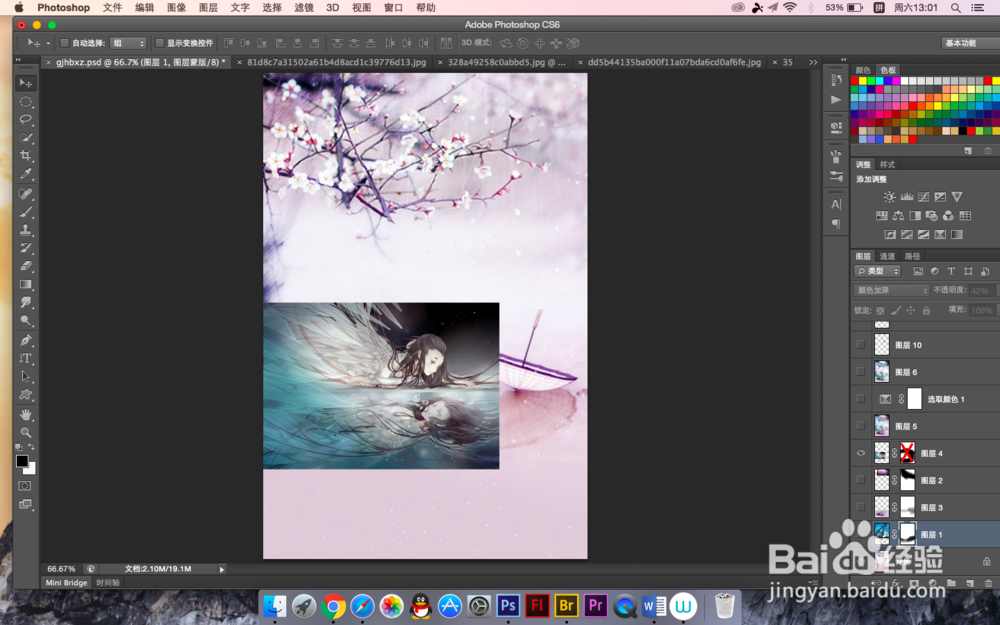This screenshot has width=1000, height=625.
Task: Select the Custom Shape tool
Action: [x=26, y=395]
